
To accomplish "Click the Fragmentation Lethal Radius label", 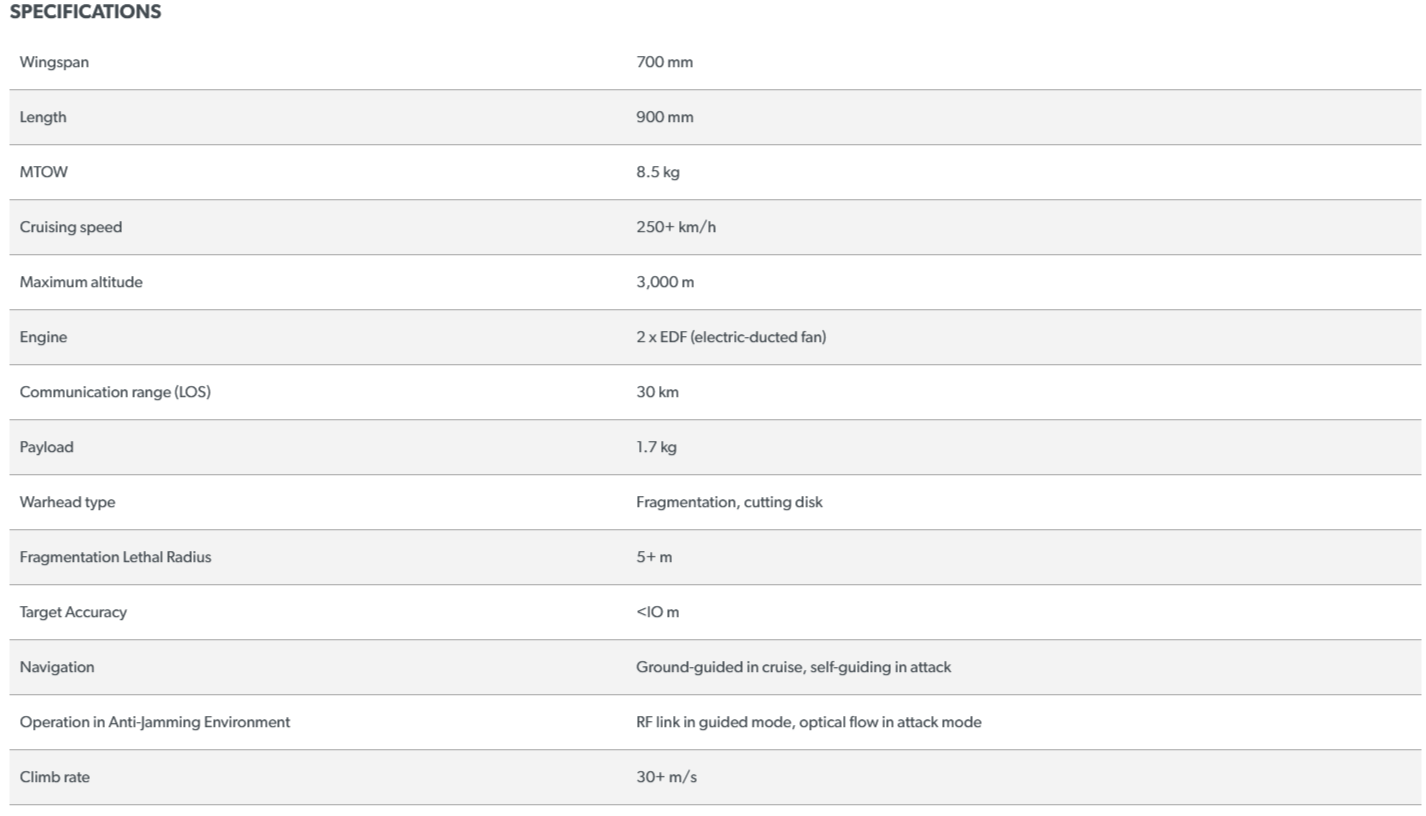I will [x=115, y=557].
